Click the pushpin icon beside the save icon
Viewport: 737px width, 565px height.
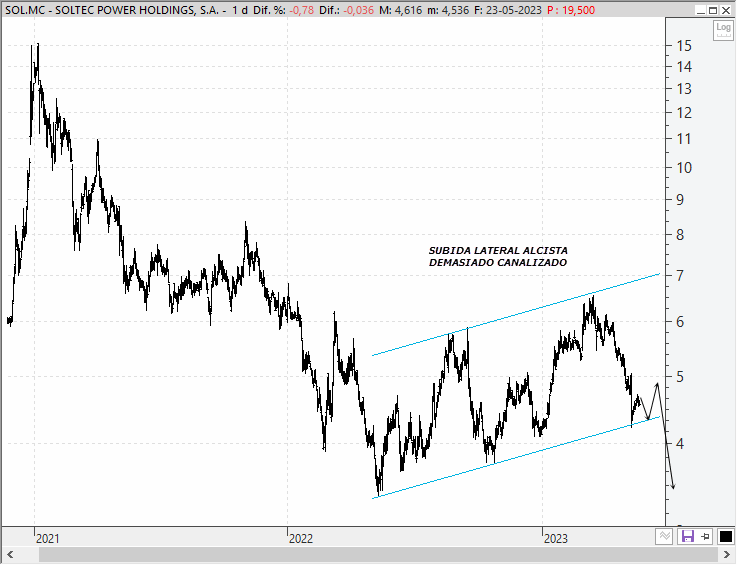click(x=706, y=536)
